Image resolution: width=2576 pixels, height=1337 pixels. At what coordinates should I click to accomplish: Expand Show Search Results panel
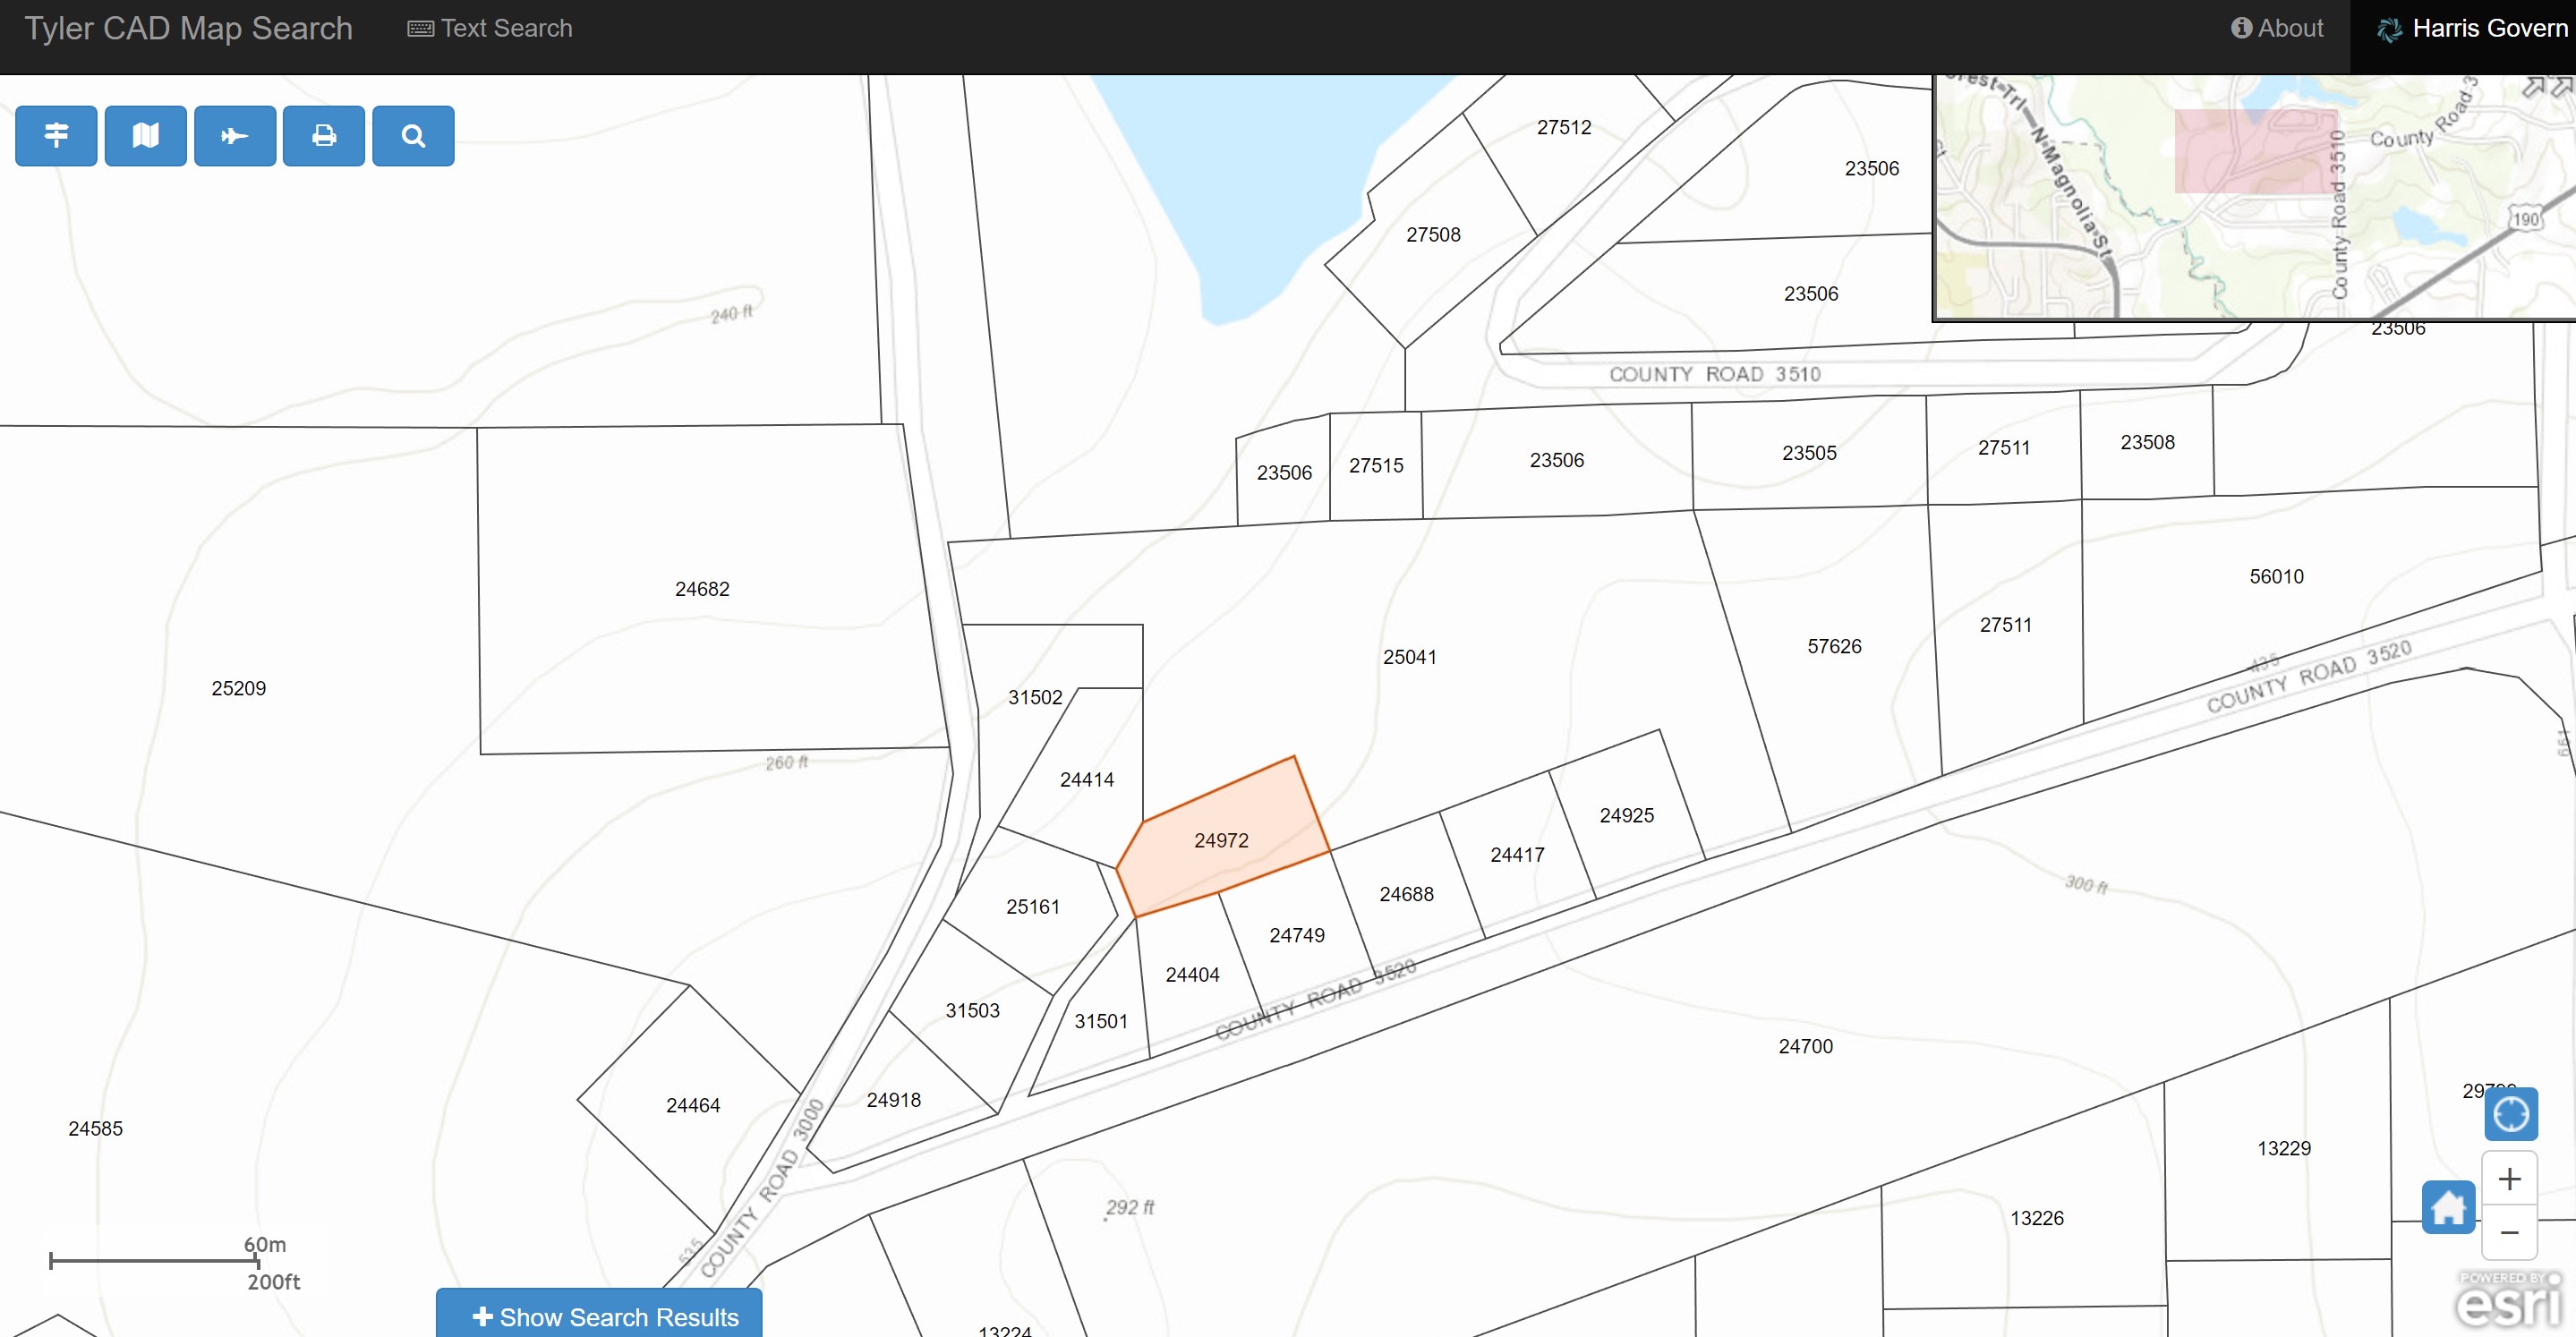600,1315
